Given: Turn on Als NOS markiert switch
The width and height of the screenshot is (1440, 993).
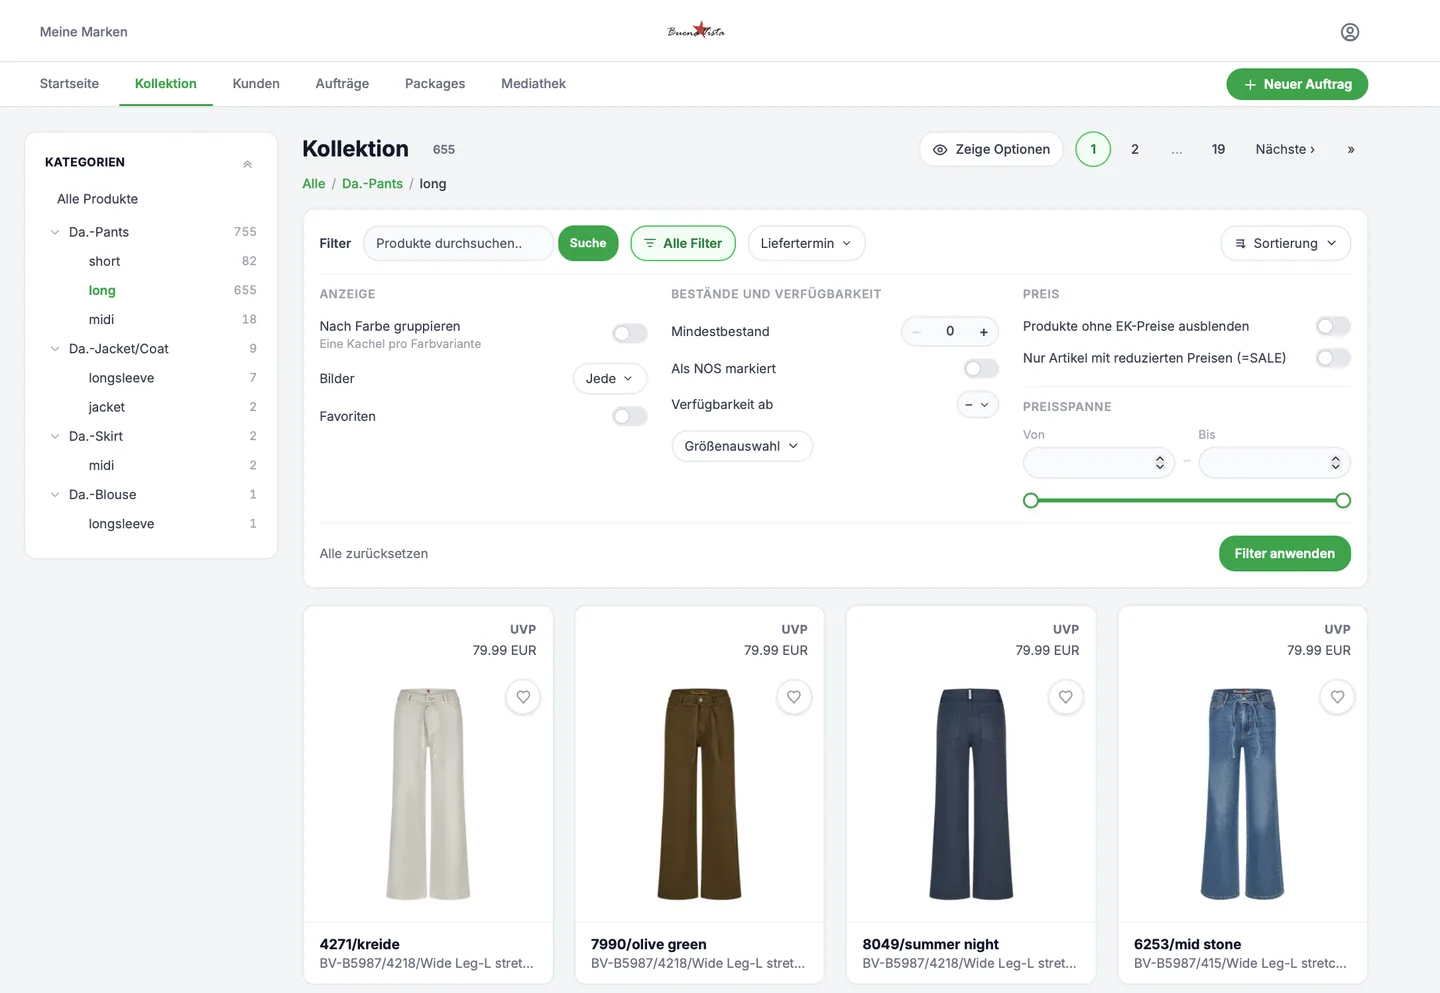Looking at the screenshot, I should pos(981,369).
